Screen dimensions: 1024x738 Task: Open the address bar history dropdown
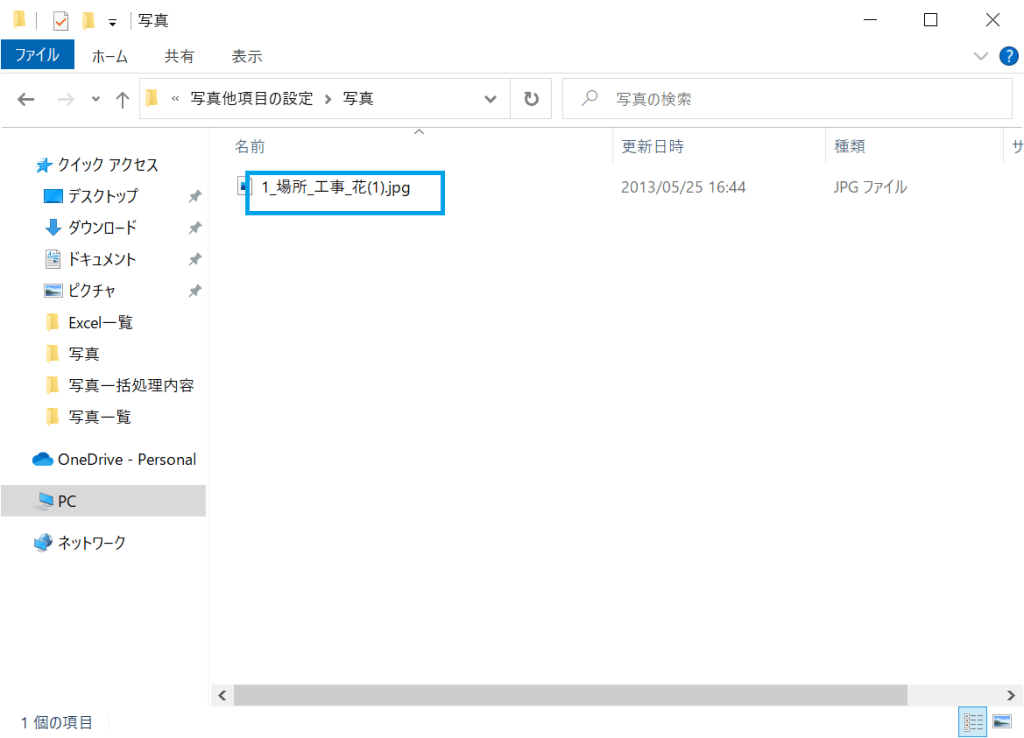[x=490, y=99]
